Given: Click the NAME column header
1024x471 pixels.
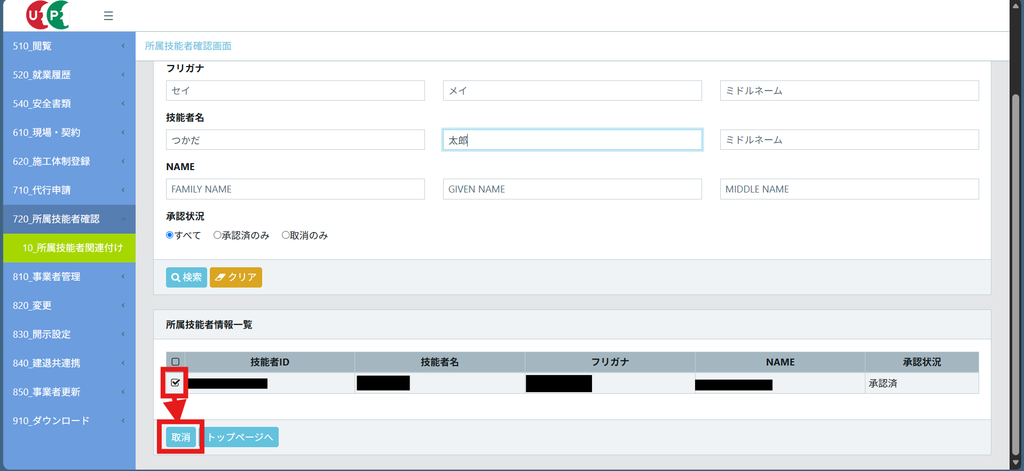Looking at the screenshot, I should pos(780,362).
